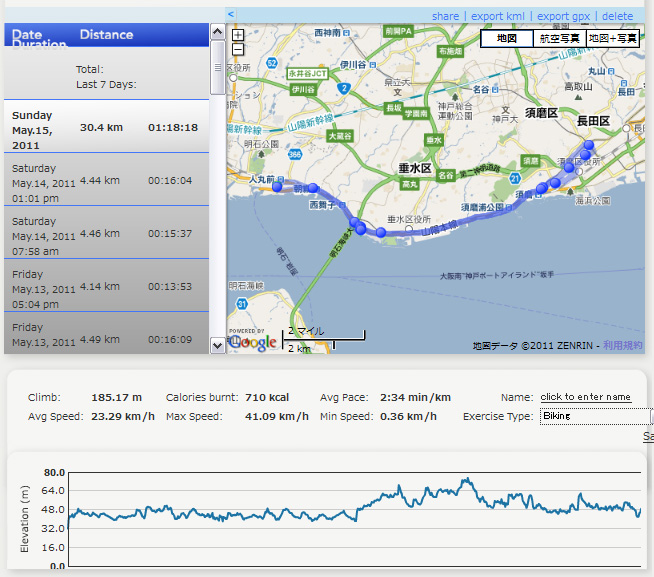Sort activities by Date column header
Image resolution: width=654 pixels, height=577 pixels.
click(x=27, y=34)
